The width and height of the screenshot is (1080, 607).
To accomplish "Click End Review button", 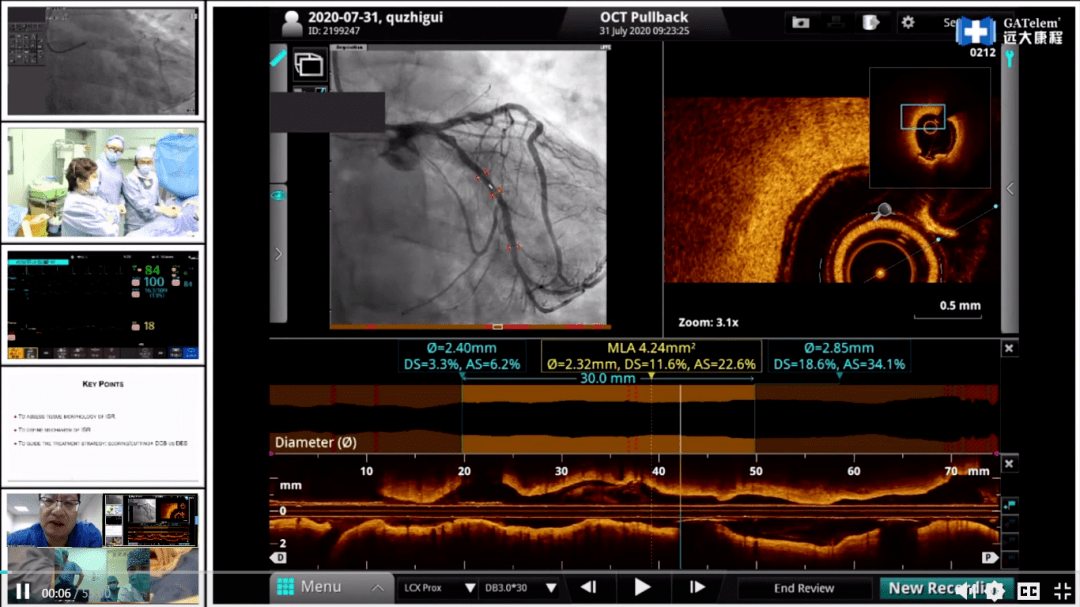I will tap(804, 588).
